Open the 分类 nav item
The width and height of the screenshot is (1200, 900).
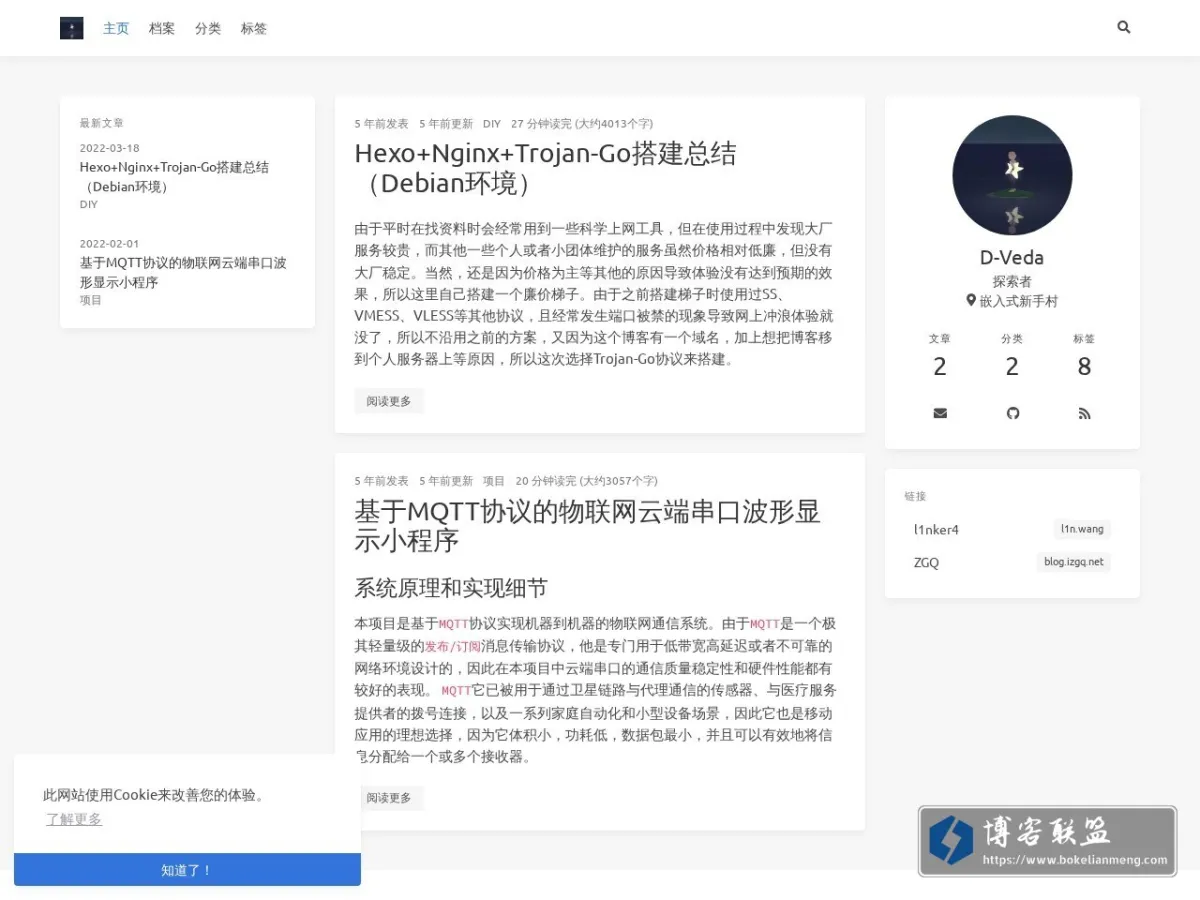208,28
